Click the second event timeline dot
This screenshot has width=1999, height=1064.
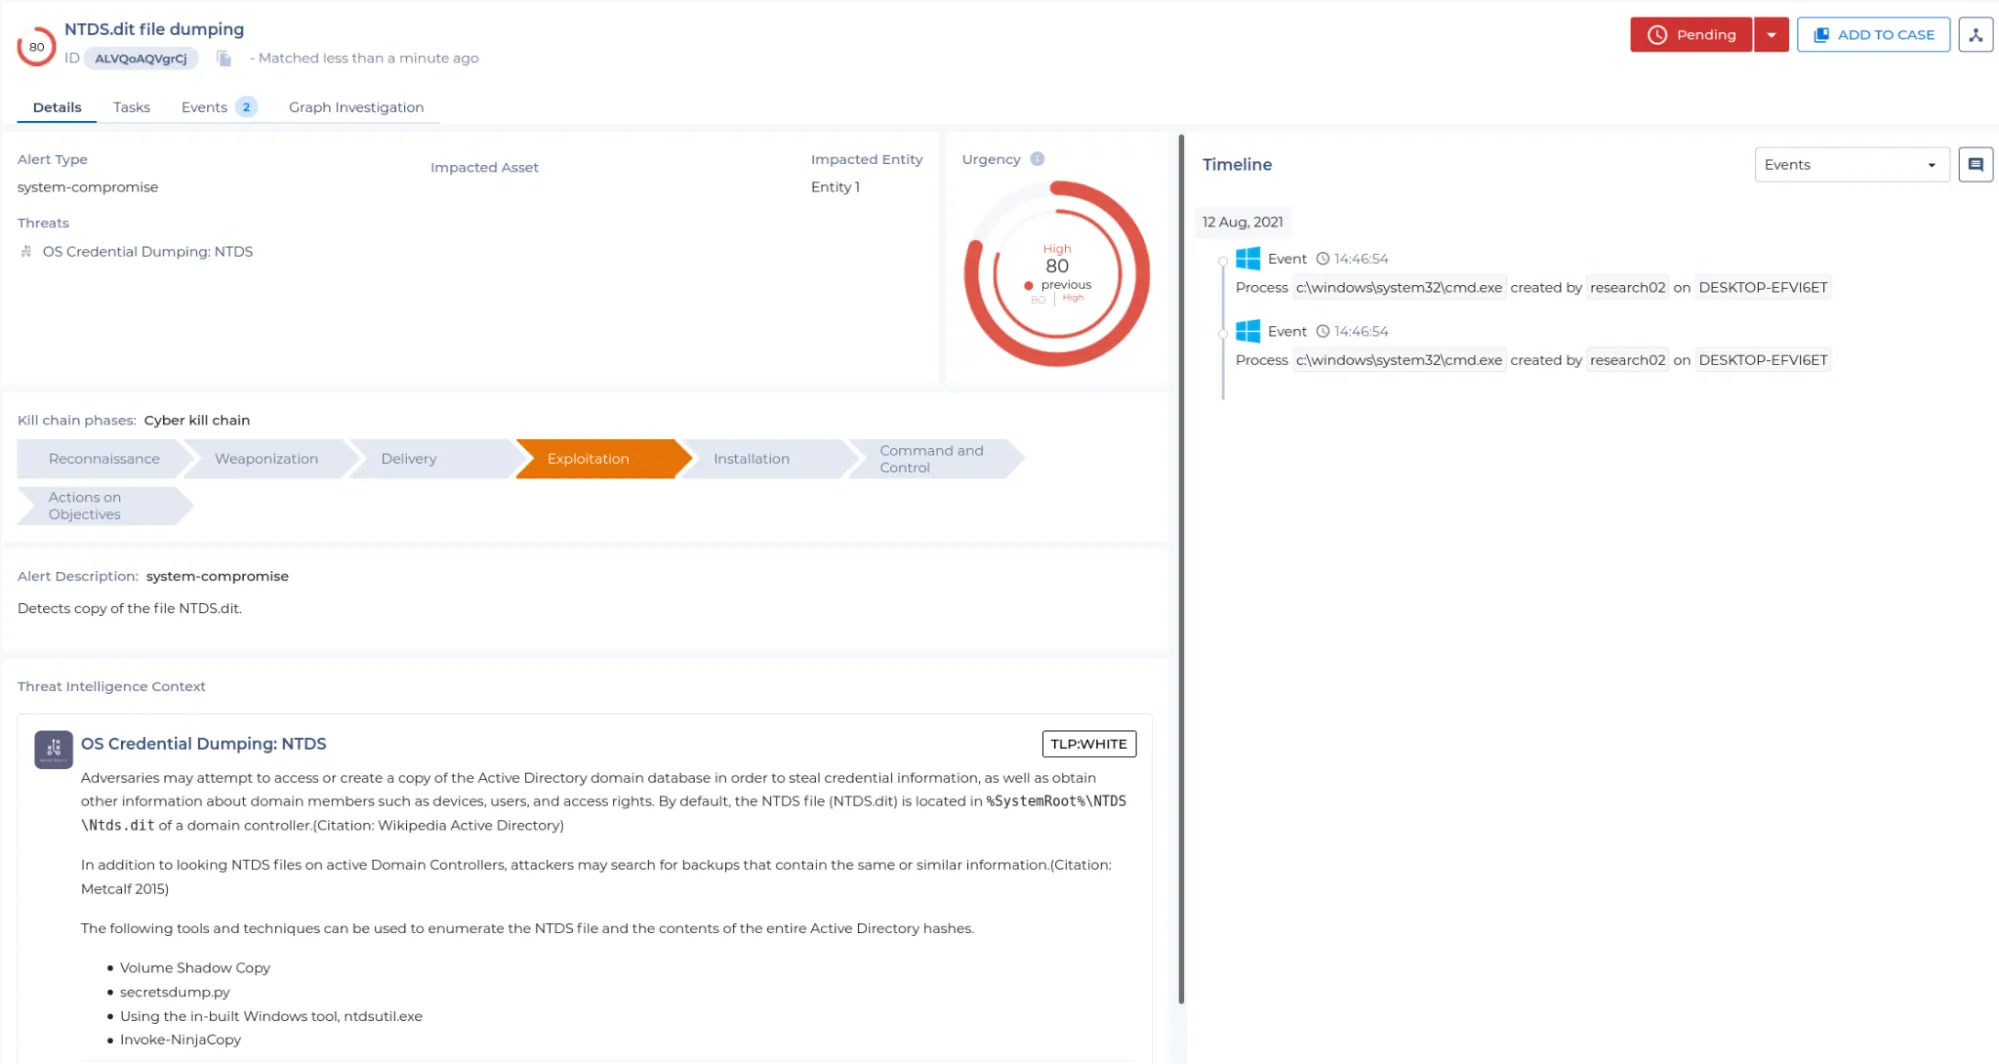[1222, 333]
